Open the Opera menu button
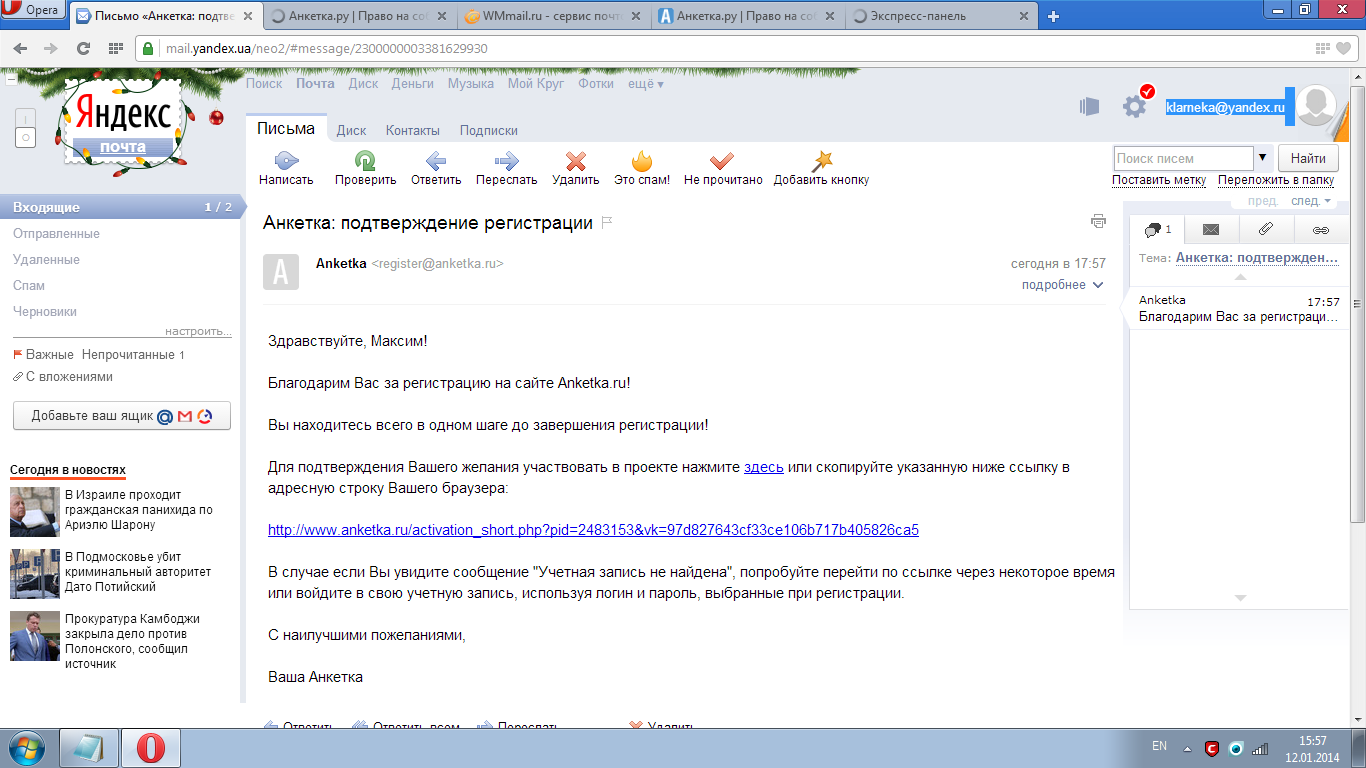Viewport: 1366px width, 768px height. [32, 11]
